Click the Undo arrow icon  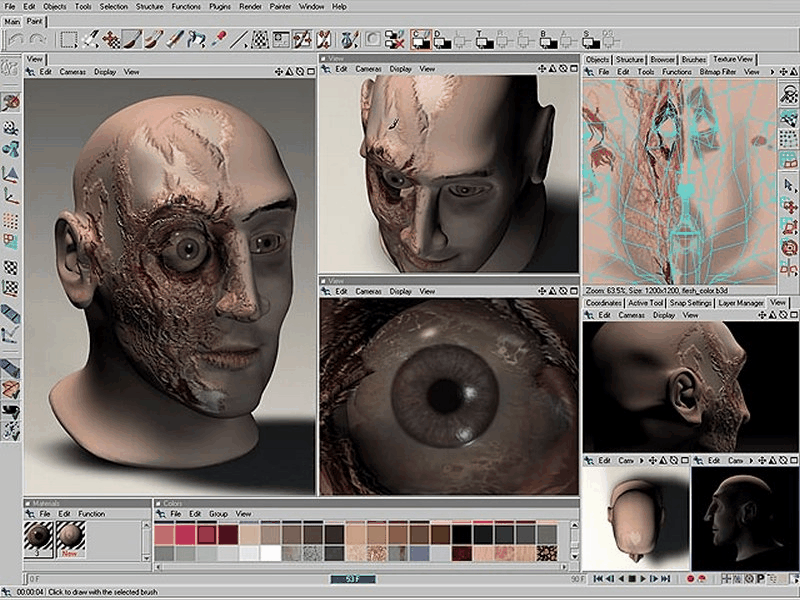(x=16, y=39)
